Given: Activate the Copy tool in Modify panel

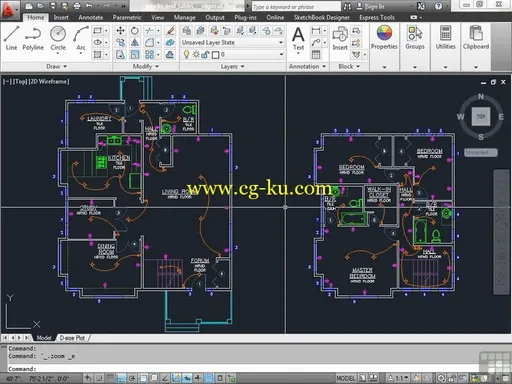Looking at the screenshot, I should pos(121,43).
